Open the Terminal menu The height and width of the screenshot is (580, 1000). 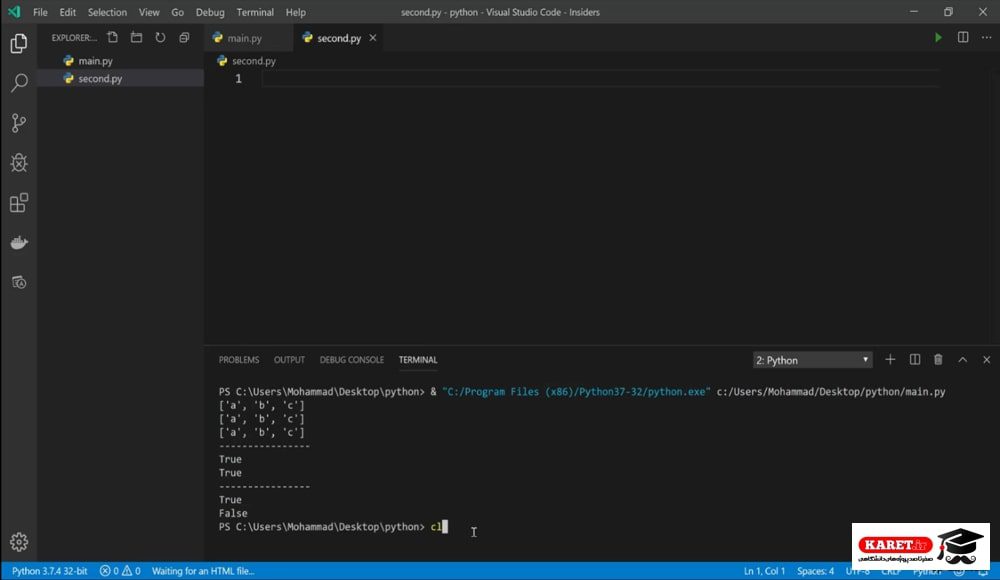254,12
